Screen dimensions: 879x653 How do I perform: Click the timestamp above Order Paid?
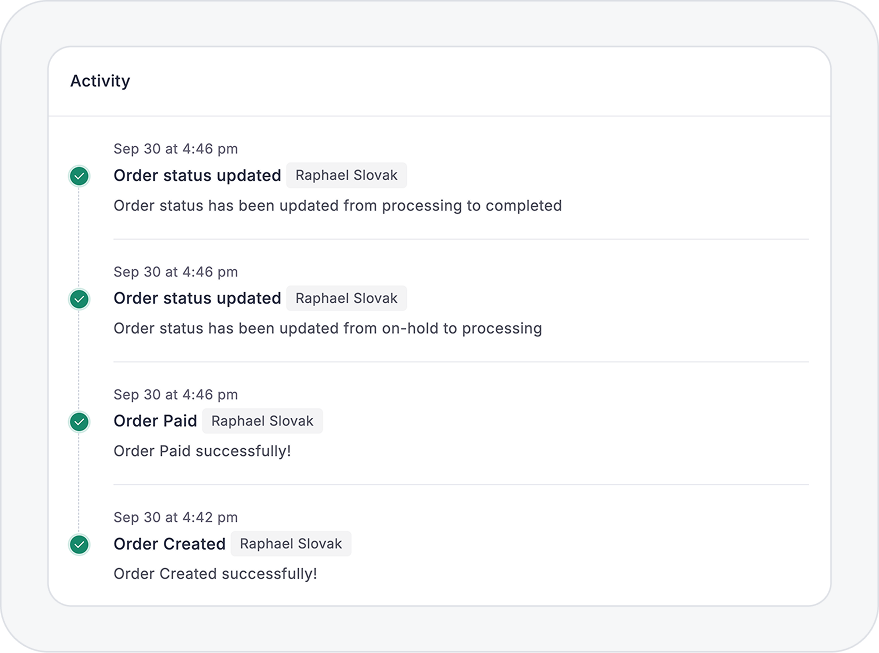(175, 395)
